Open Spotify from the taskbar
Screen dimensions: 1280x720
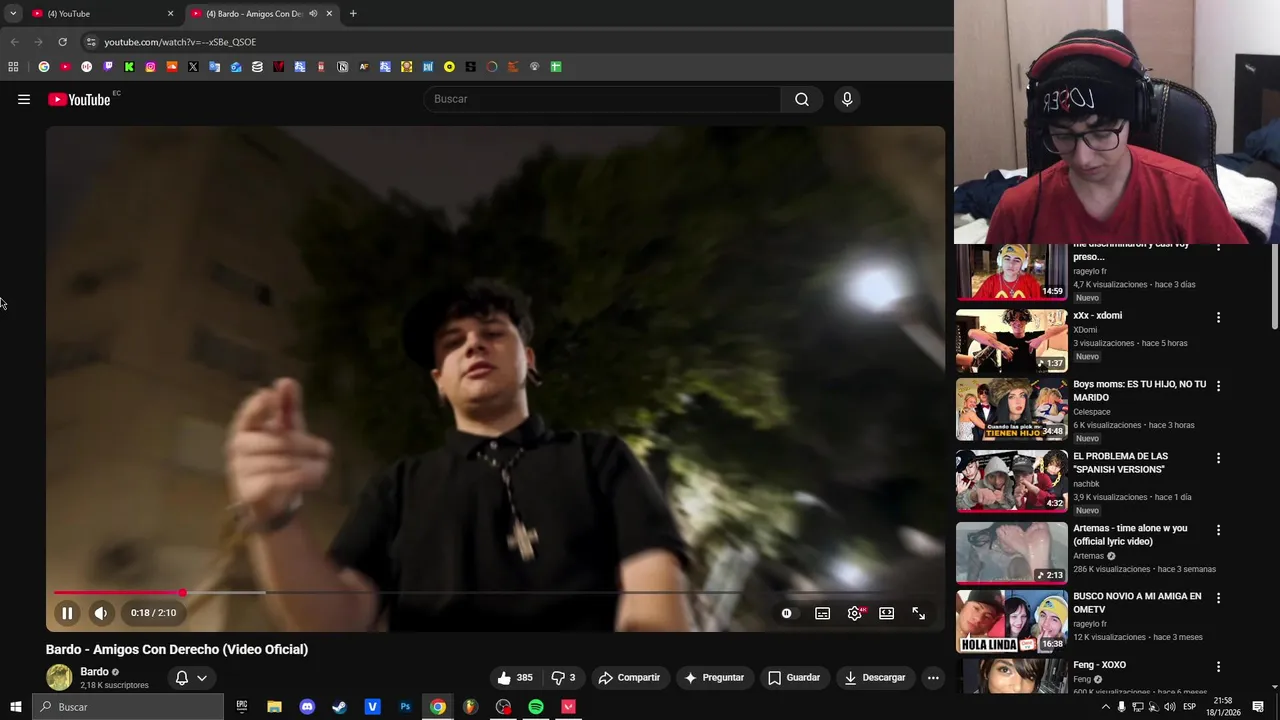536,707
